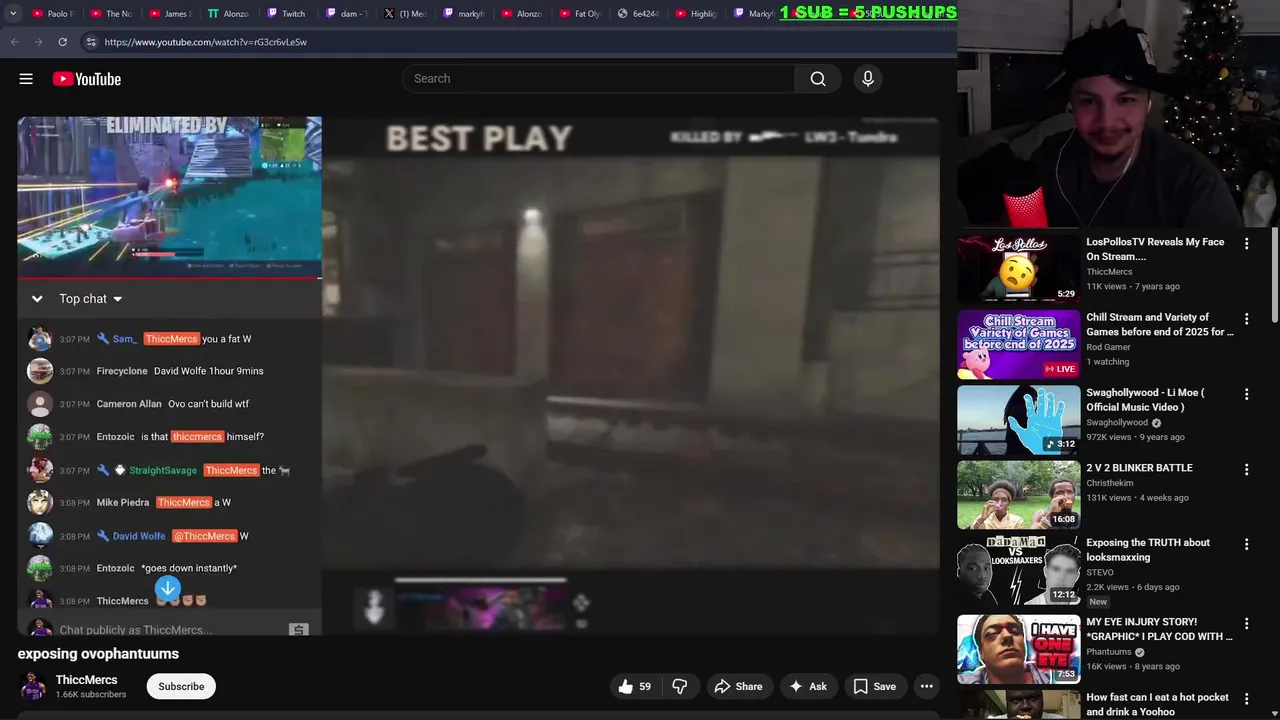Viewport: 1280px width, 720px height.
Task: Click the David Wolfe chat username
Action: pos(139,536)
